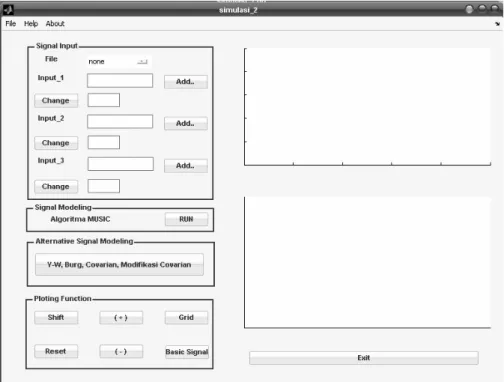Click the MATLAB icon in title bar
The width and height of the screenshot is (504, 382).
pyautogui.click(x=8, y=10)
